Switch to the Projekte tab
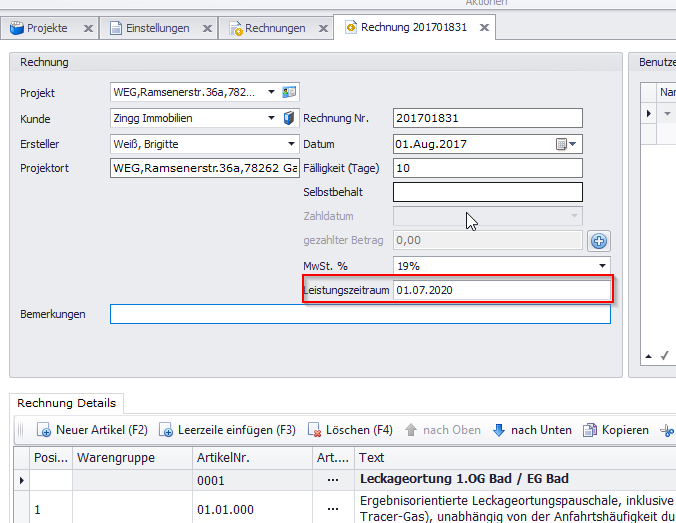Screen dimensions: 676x523 46,28
